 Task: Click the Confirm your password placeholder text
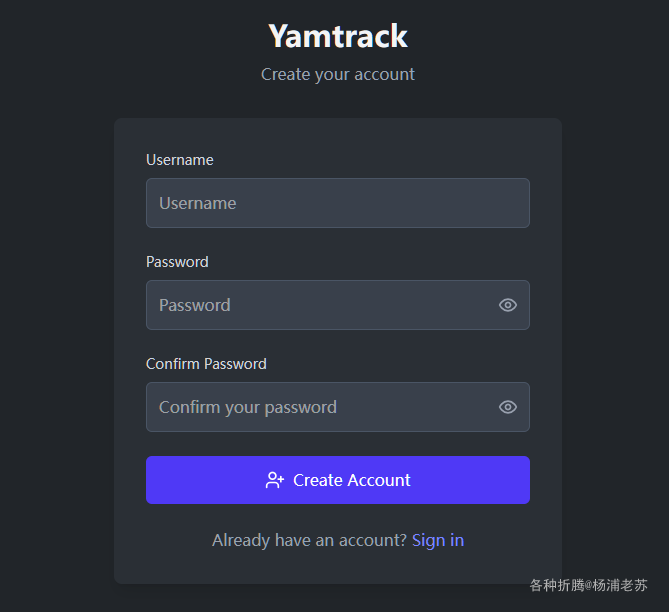248,408
